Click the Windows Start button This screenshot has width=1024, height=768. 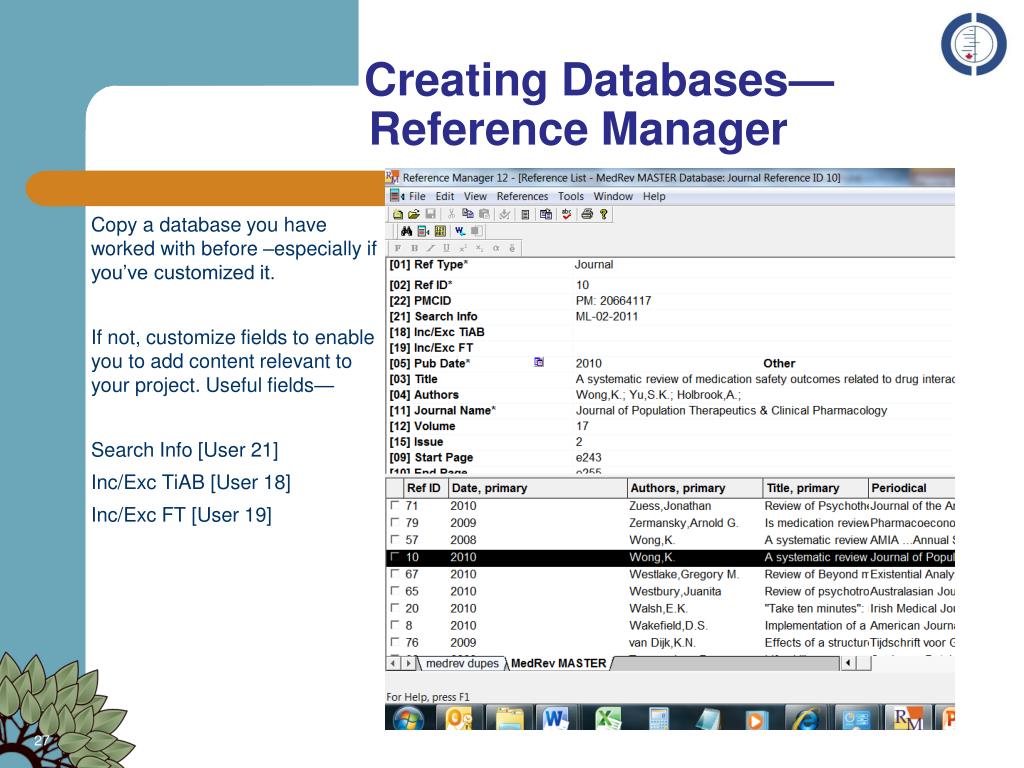[408, 718]
